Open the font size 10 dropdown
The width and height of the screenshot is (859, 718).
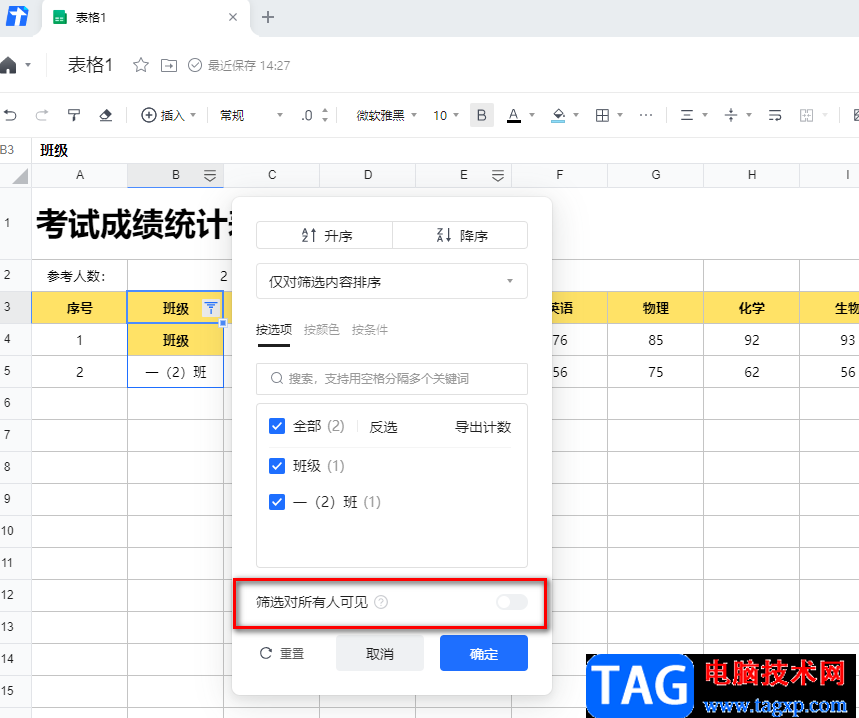click(446, 115)
